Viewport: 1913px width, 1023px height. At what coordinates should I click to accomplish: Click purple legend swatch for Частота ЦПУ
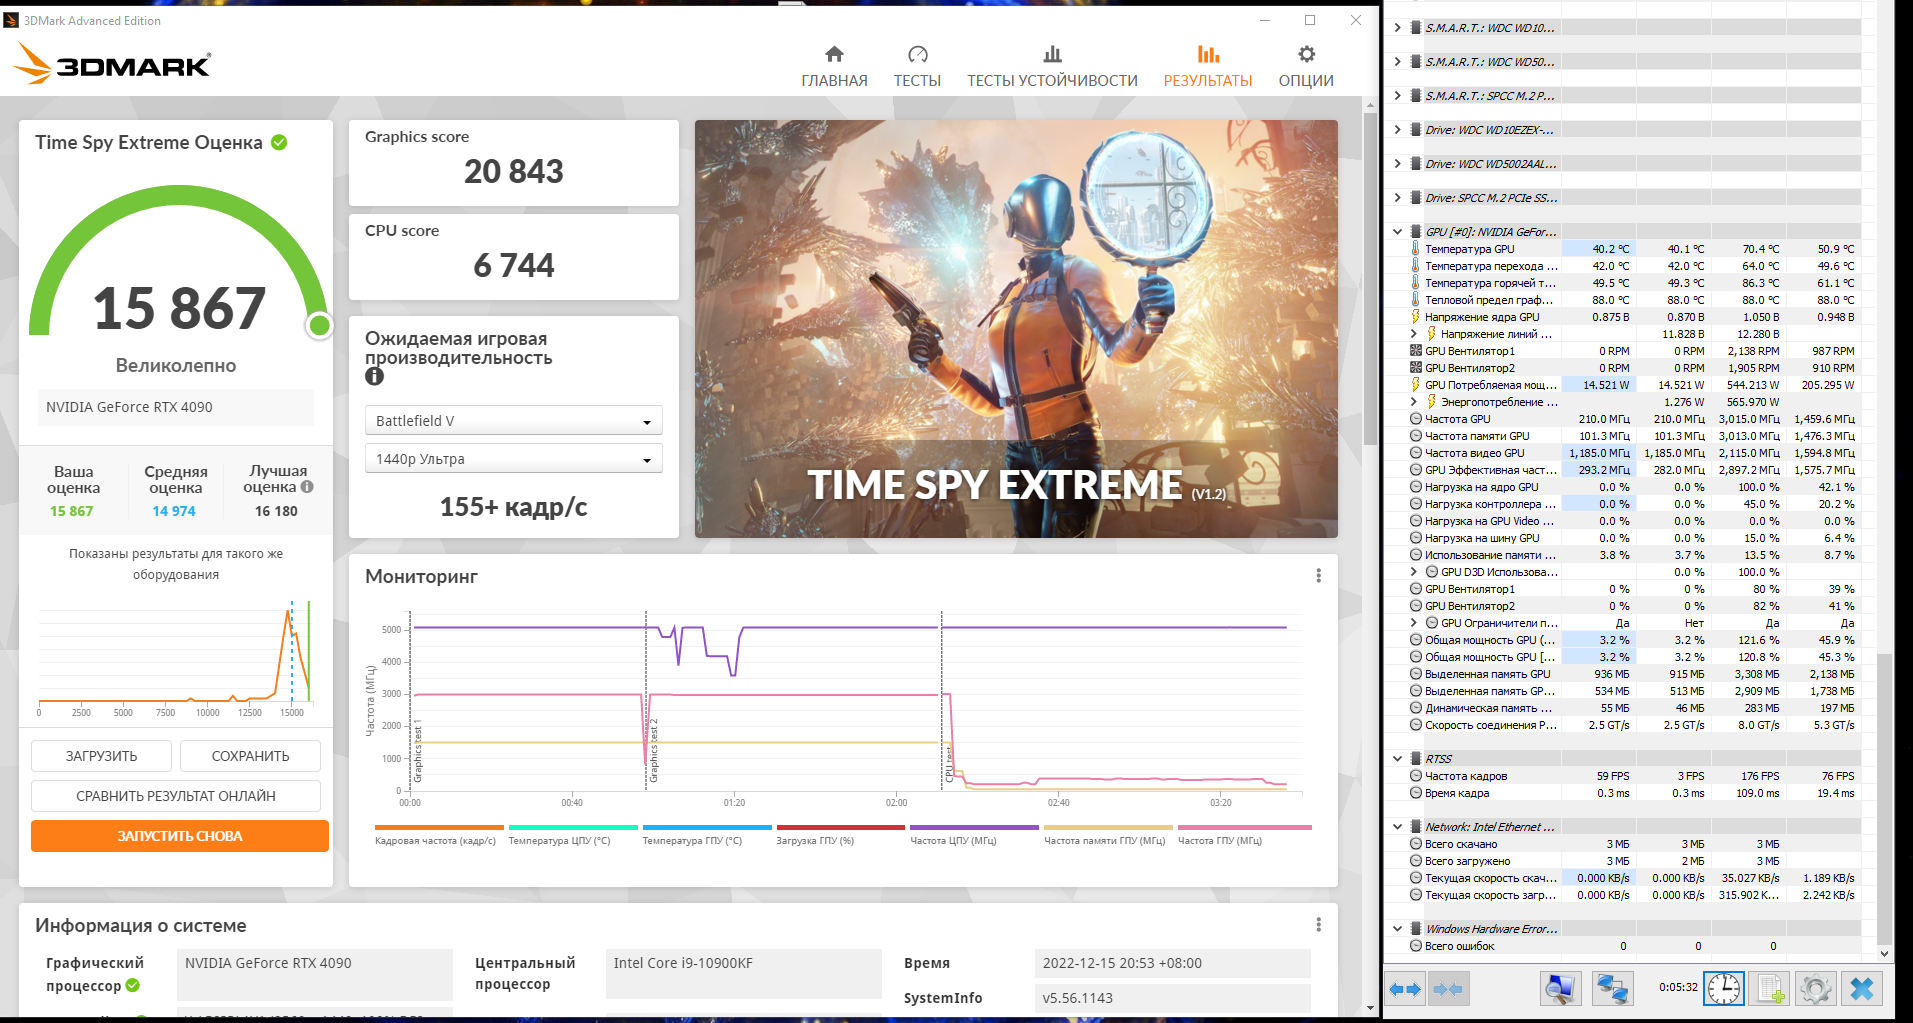[x=975, y=827]
